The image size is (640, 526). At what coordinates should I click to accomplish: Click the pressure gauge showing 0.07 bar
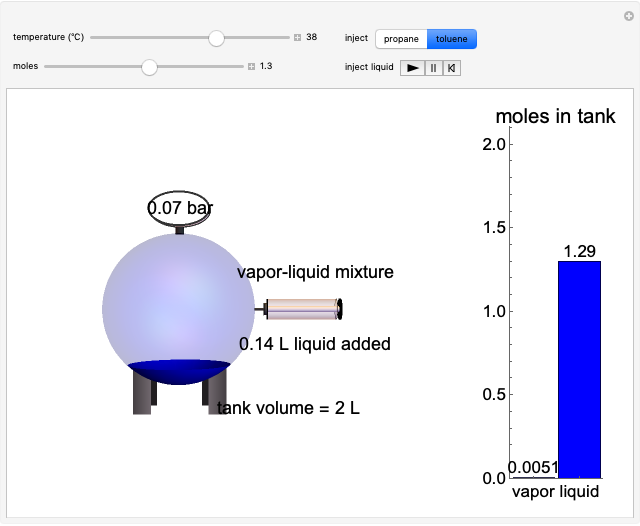[x=180, y=209]
